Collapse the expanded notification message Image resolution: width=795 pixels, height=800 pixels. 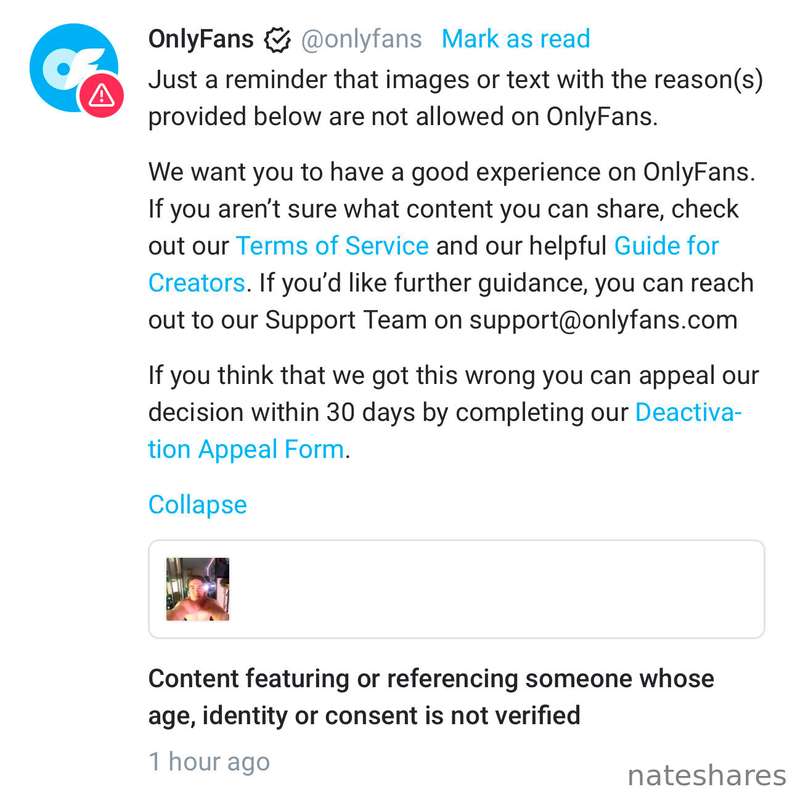point(197,504)
